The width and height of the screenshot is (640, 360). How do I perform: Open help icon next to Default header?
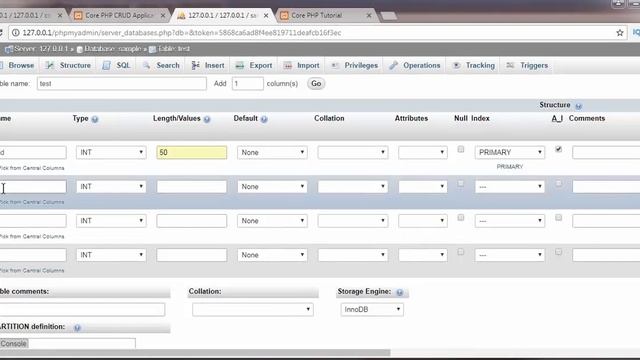coord(264,119)
